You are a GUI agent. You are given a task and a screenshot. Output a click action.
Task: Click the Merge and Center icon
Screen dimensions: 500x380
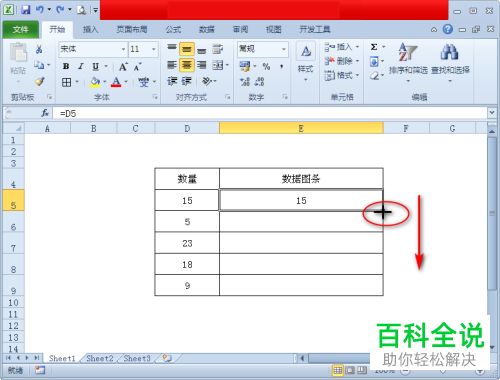point(218,65)
